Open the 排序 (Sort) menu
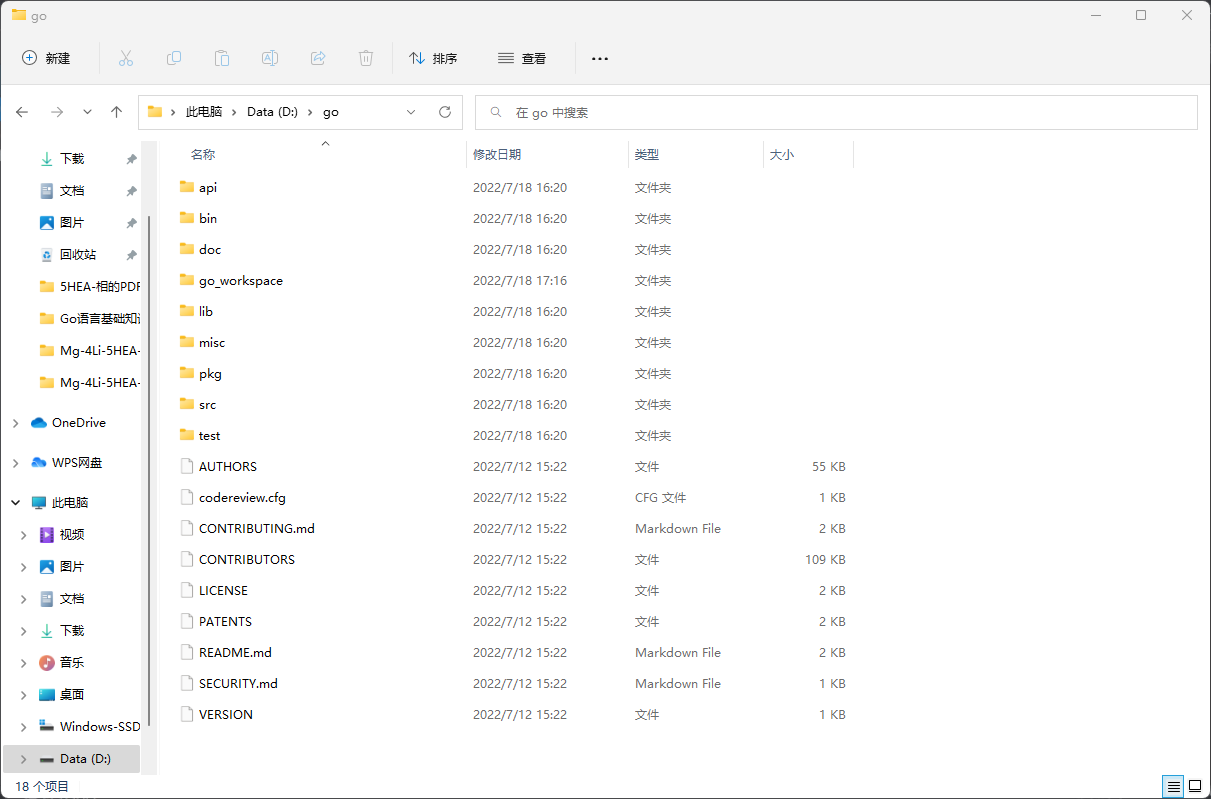This screenshot has width=1211, height=799. click(434, 58)
